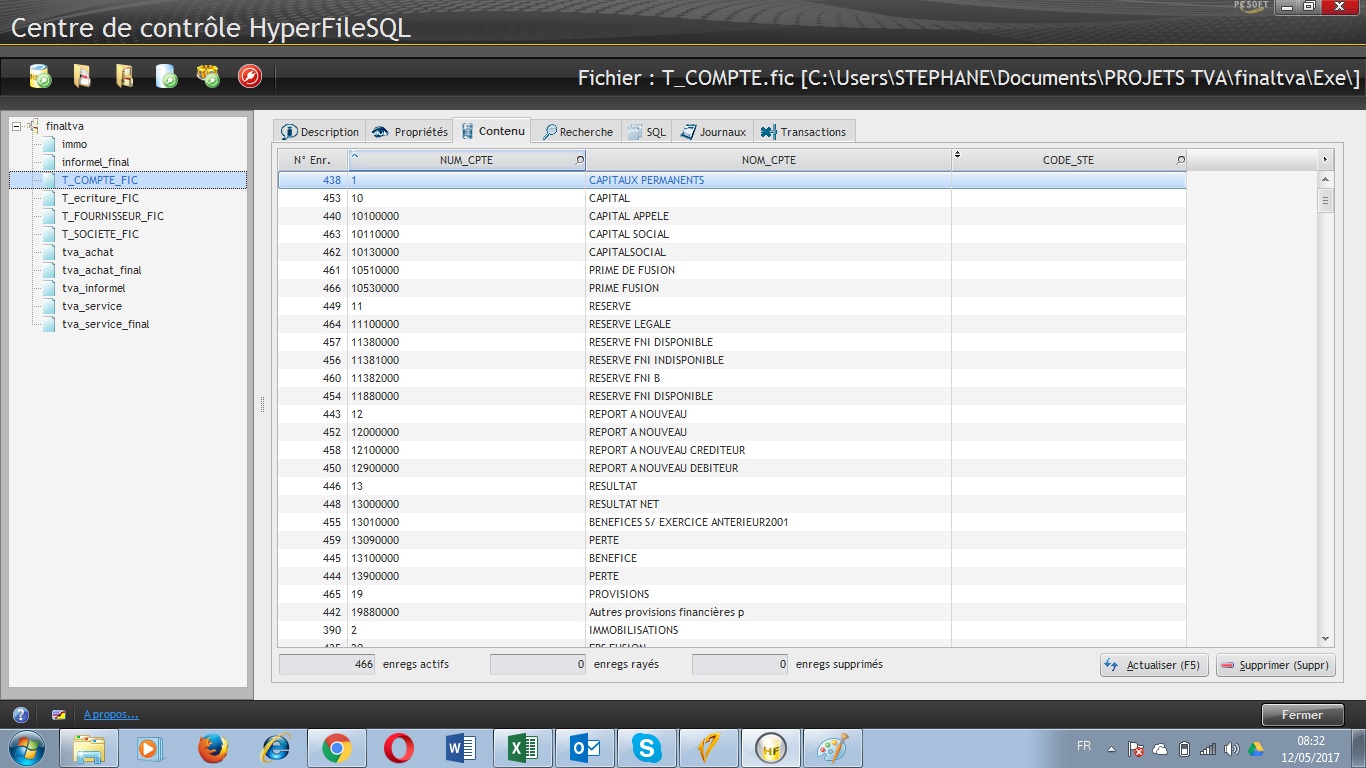The image size is (1366, 768).
Task: Click search magnifier in NUM_CPTE header
Action: point(579,160)
